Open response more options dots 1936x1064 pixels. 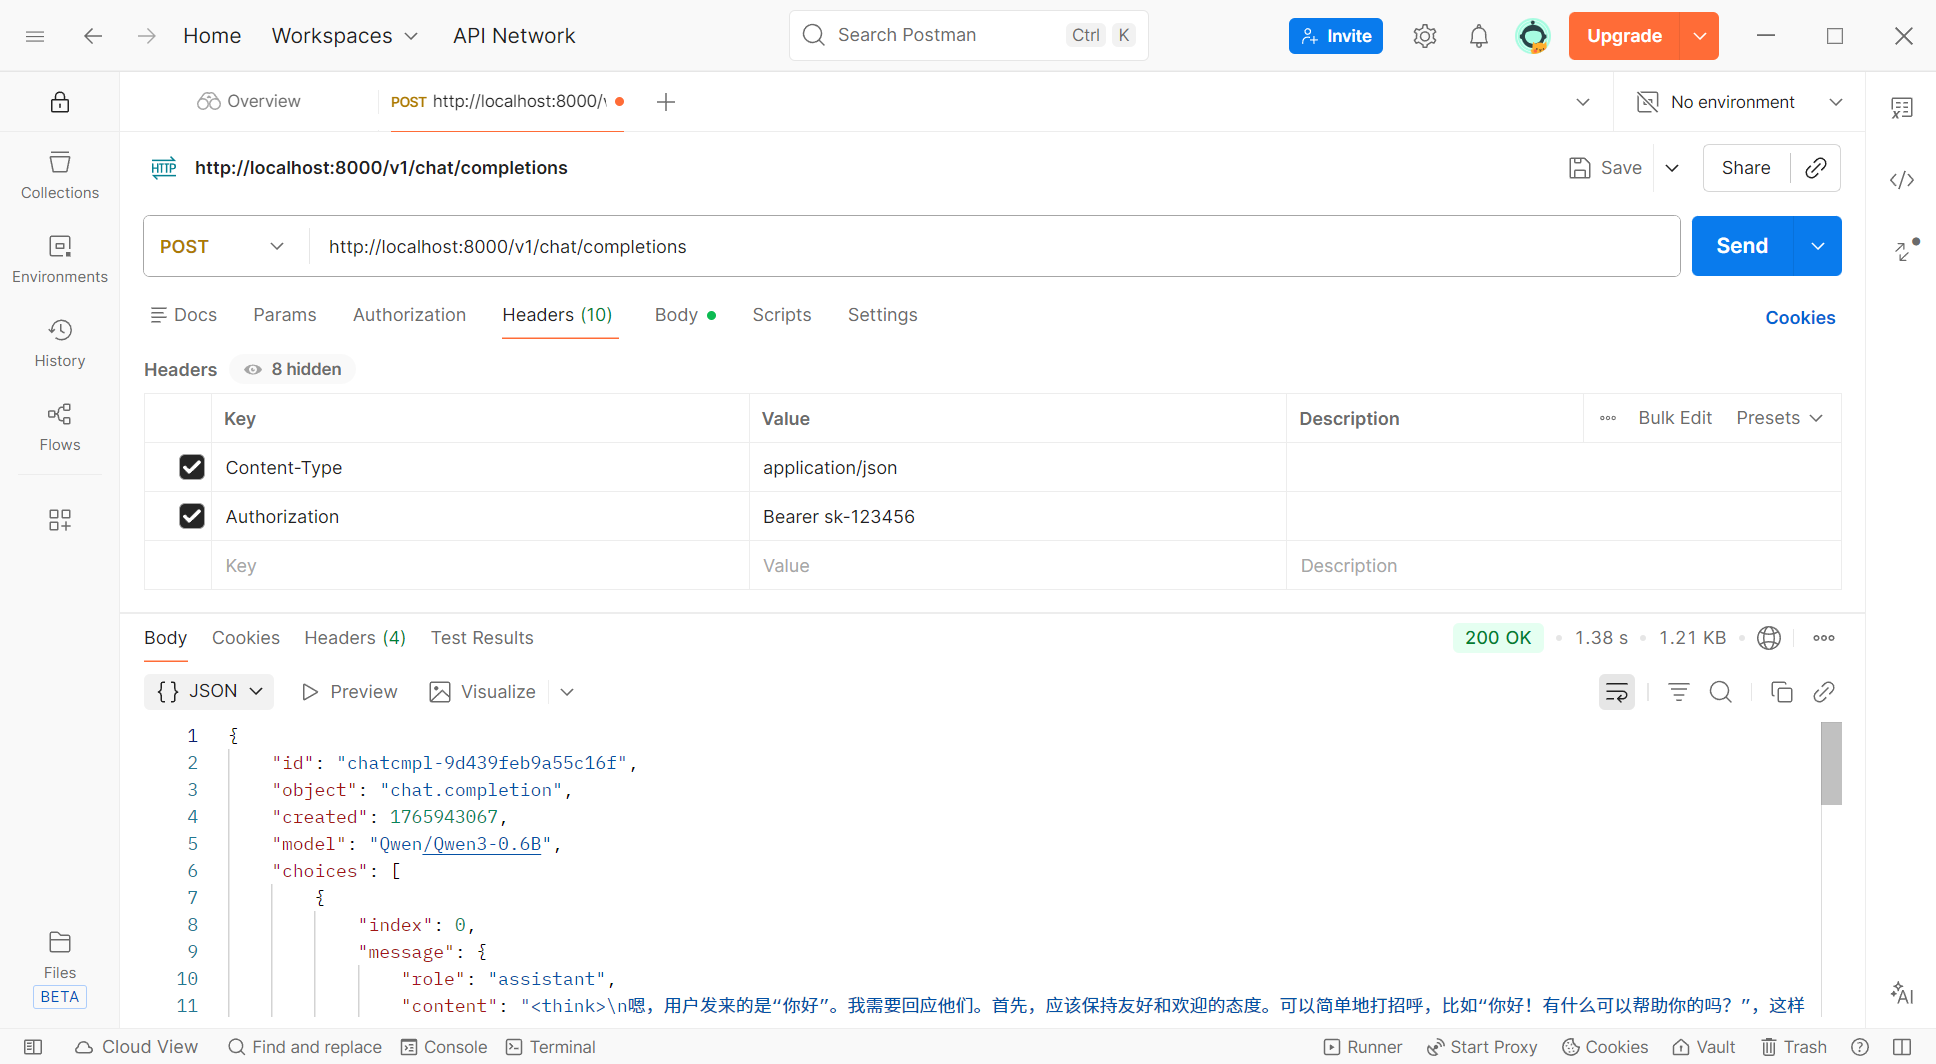pos(1824,638)
